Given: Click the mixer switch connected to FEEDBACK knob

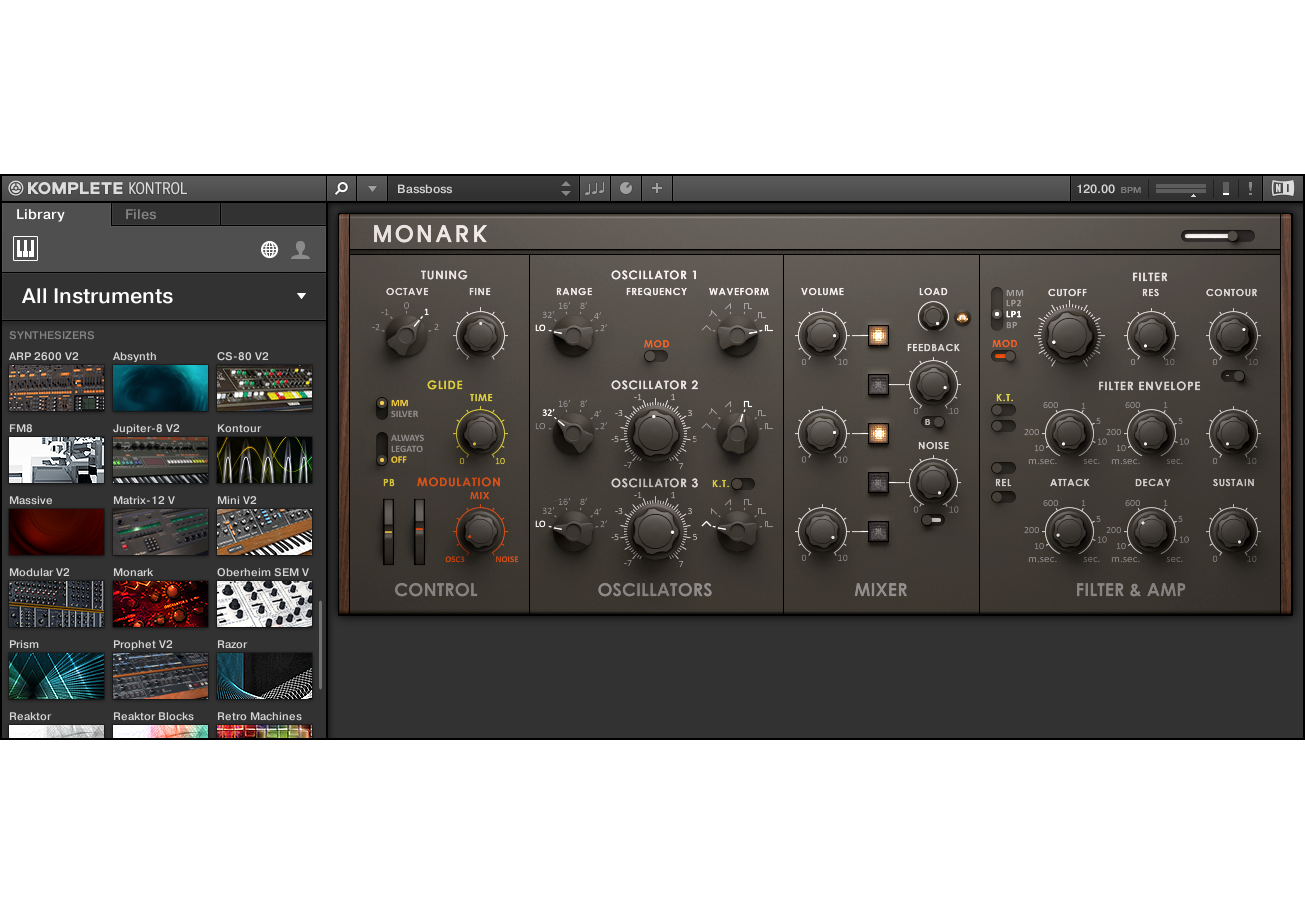Looking at the screenshot, I should (x=879, y=384).
